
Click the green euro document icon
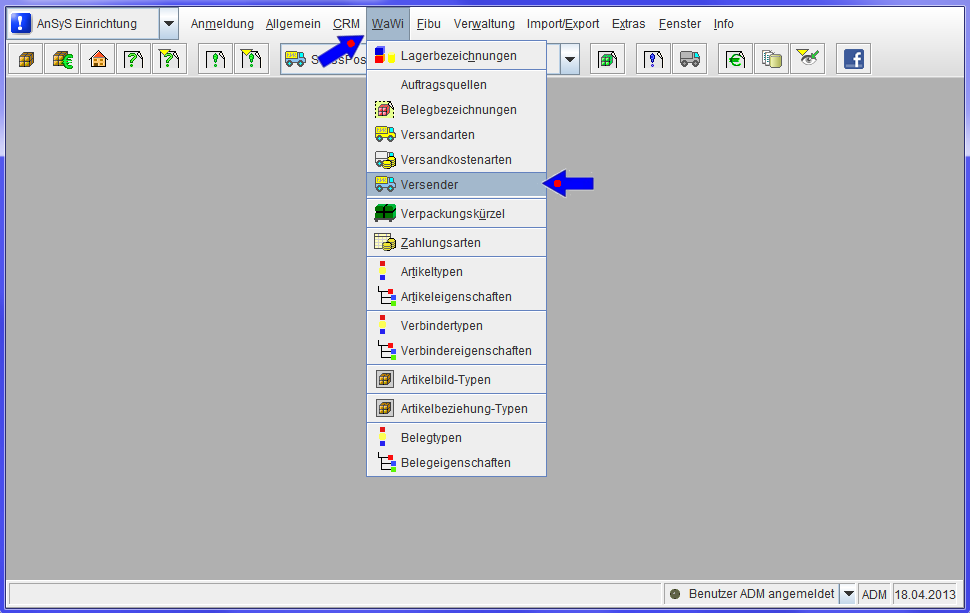(x=735, y=60)
